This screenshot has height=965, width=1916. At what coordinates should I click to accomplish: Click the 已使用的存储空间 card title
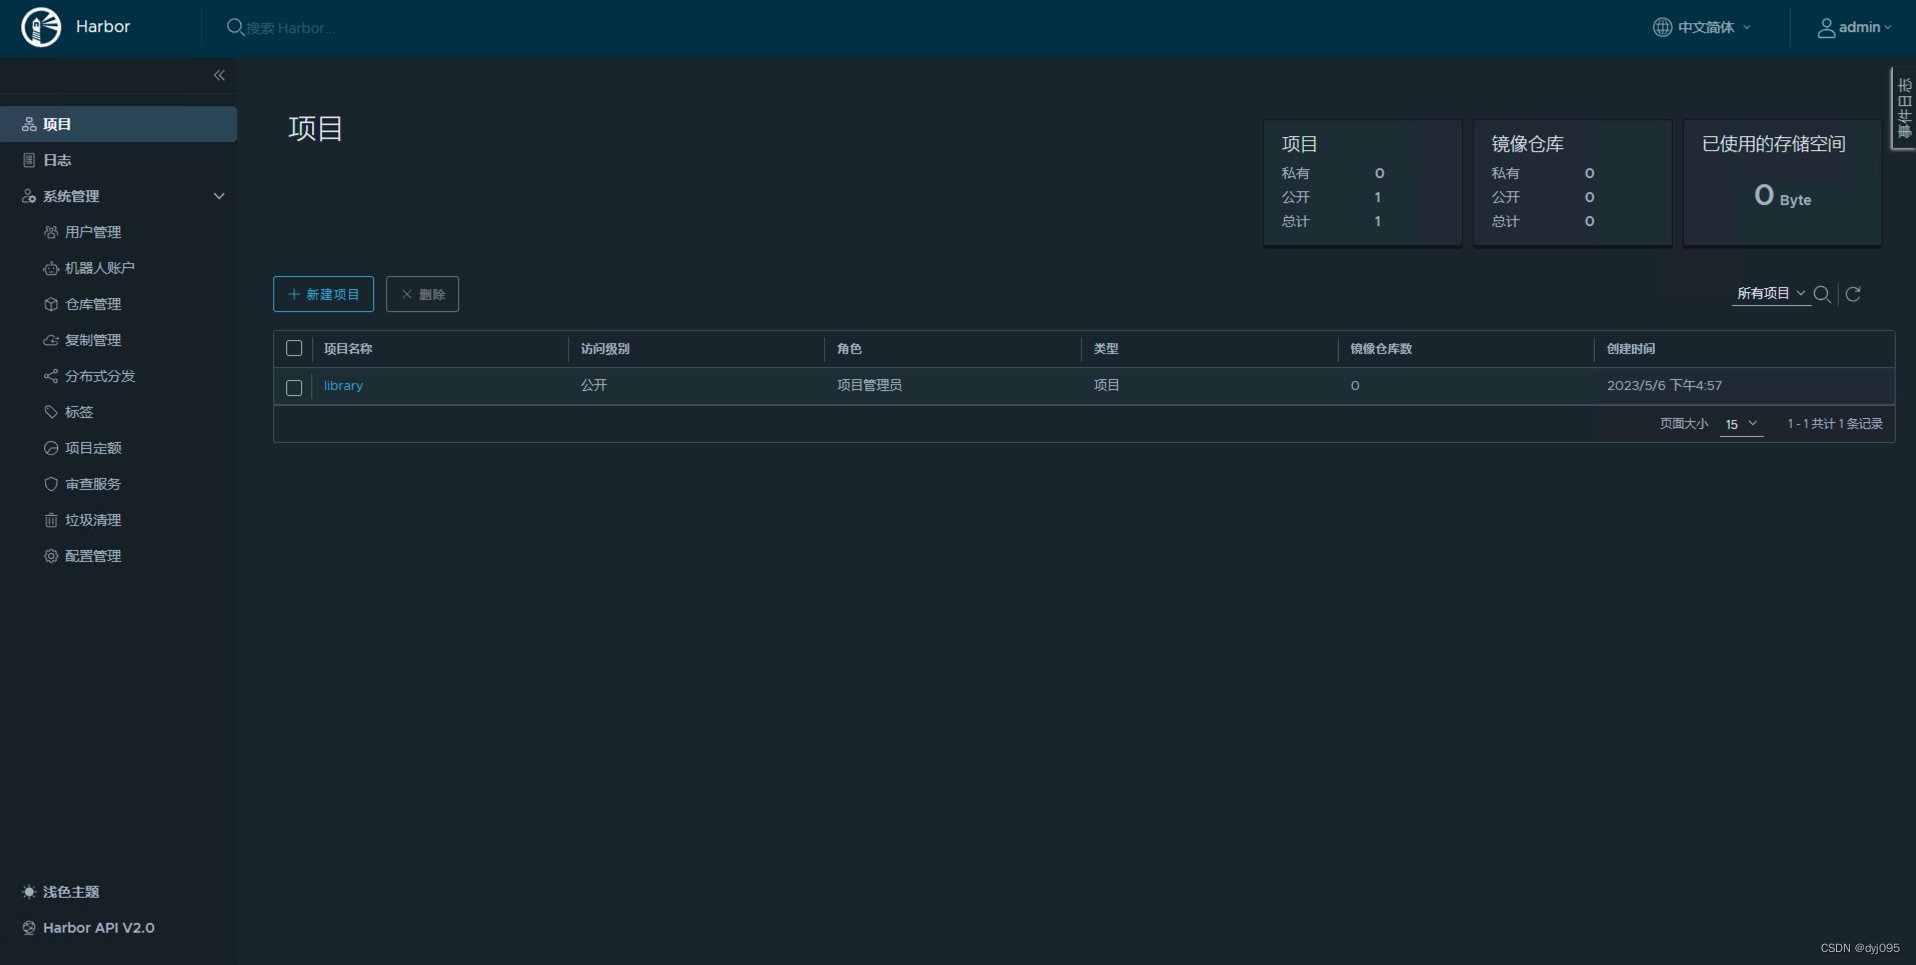1774,144
